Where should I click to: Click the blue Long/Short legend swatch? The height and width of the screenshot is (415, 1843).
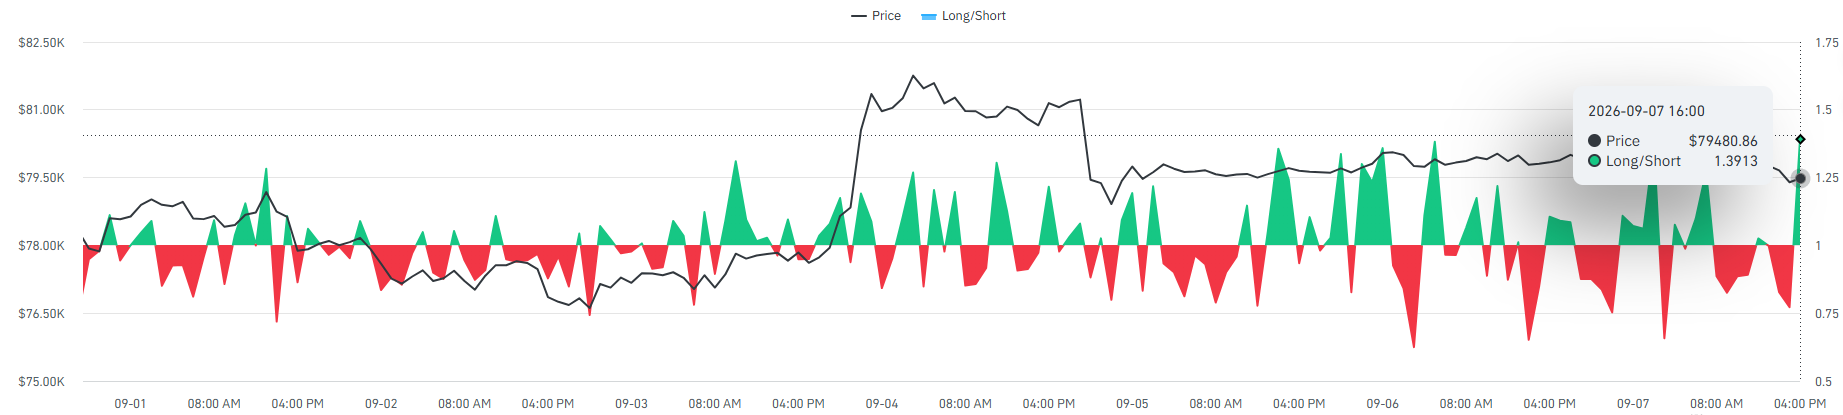pos(929,17)
